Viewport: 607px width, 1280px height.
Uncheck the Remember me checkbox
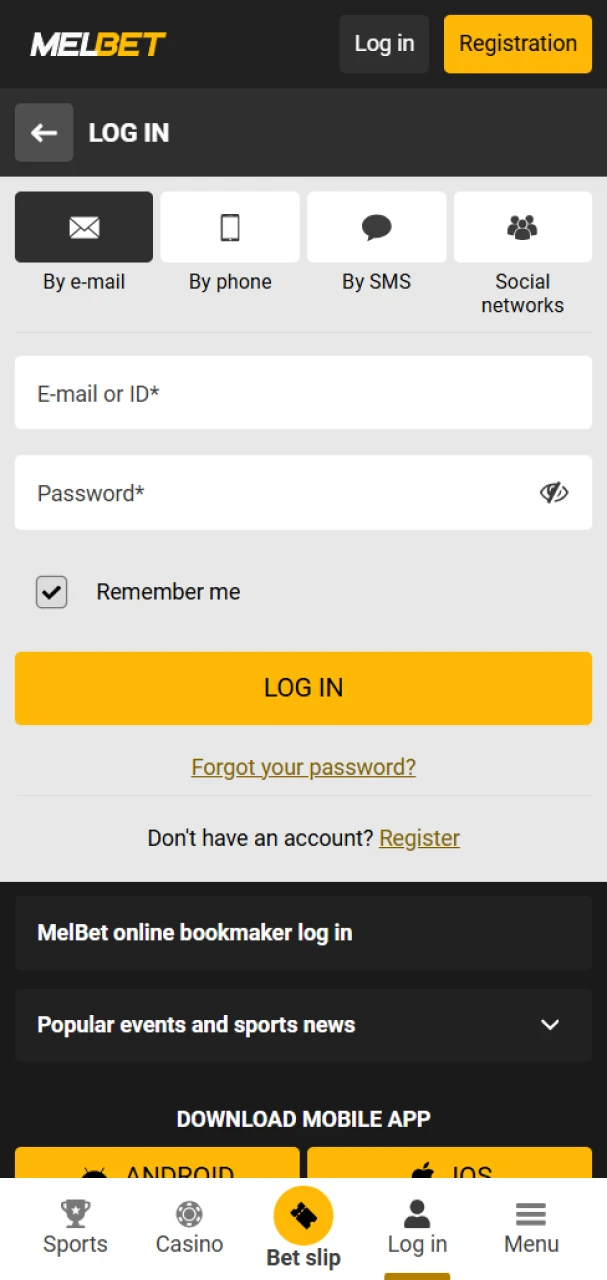click(x=51, y=592)
